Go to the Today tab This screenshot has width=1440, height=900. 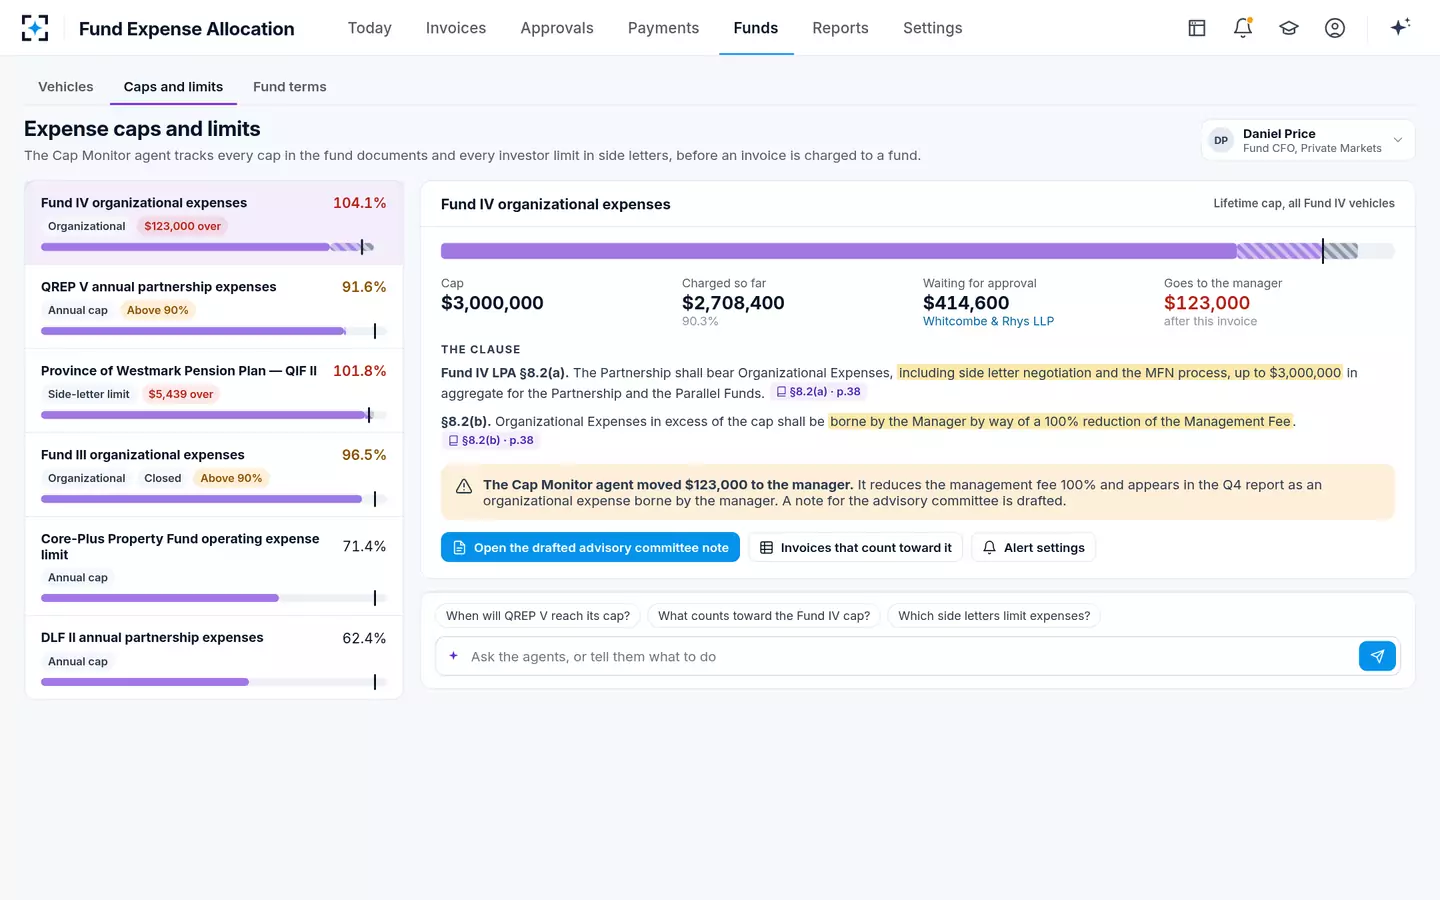click(x=370, y=28)
